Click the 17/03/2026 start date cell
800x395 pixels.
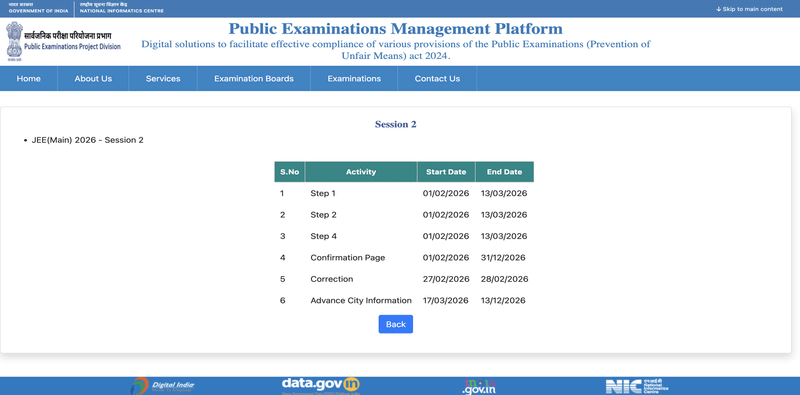446,301
